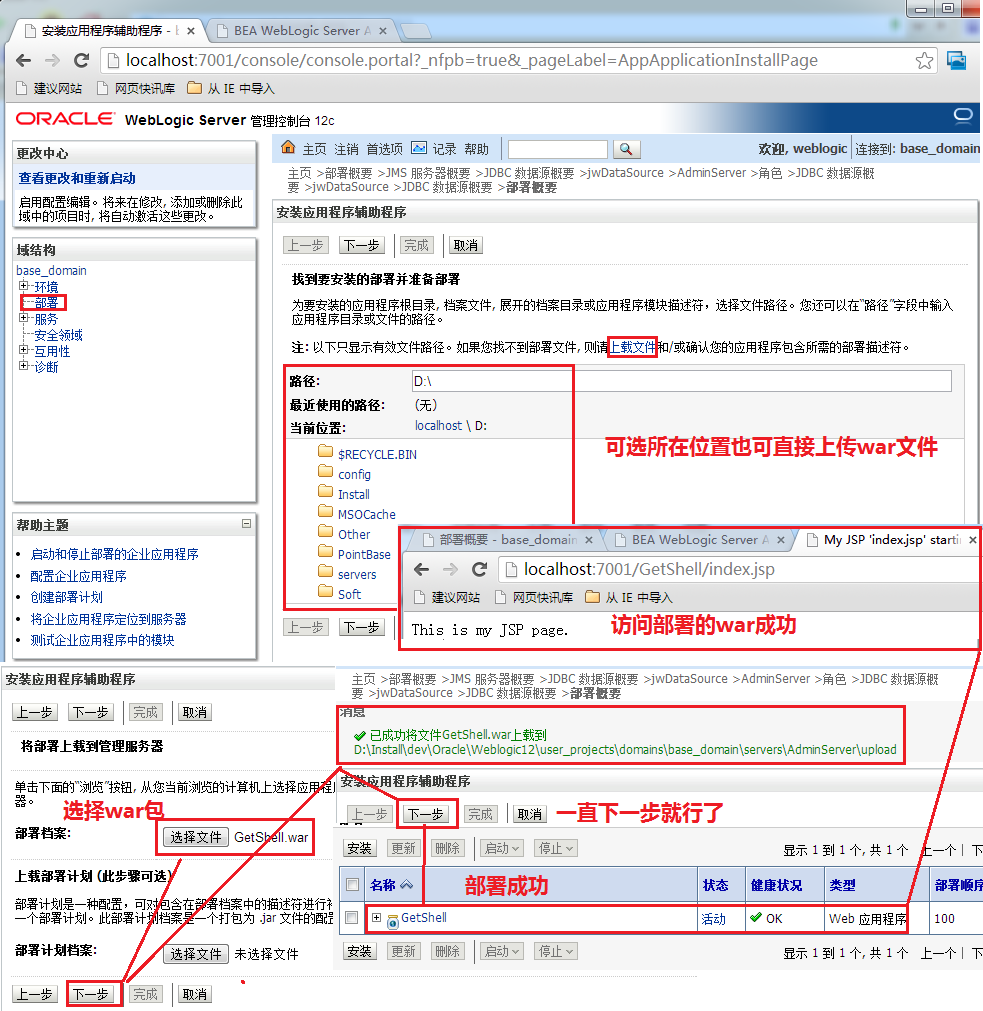Open the servers folder icon
Viewport: 983px width, 1011px height.
pos(326,571)
